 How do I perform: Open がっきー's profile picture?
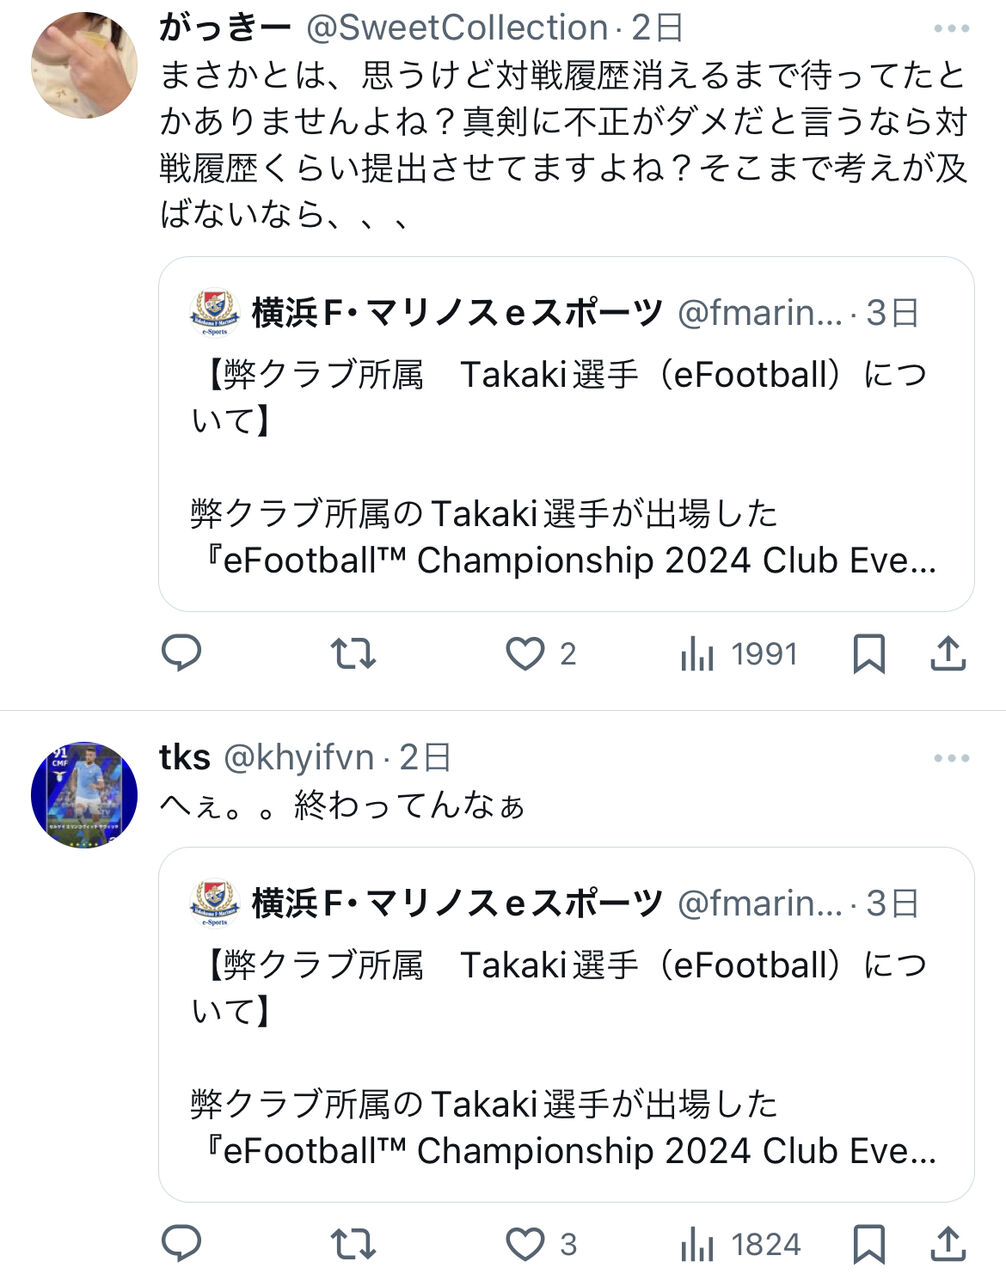pyautogui.click(x=84, y=66)
